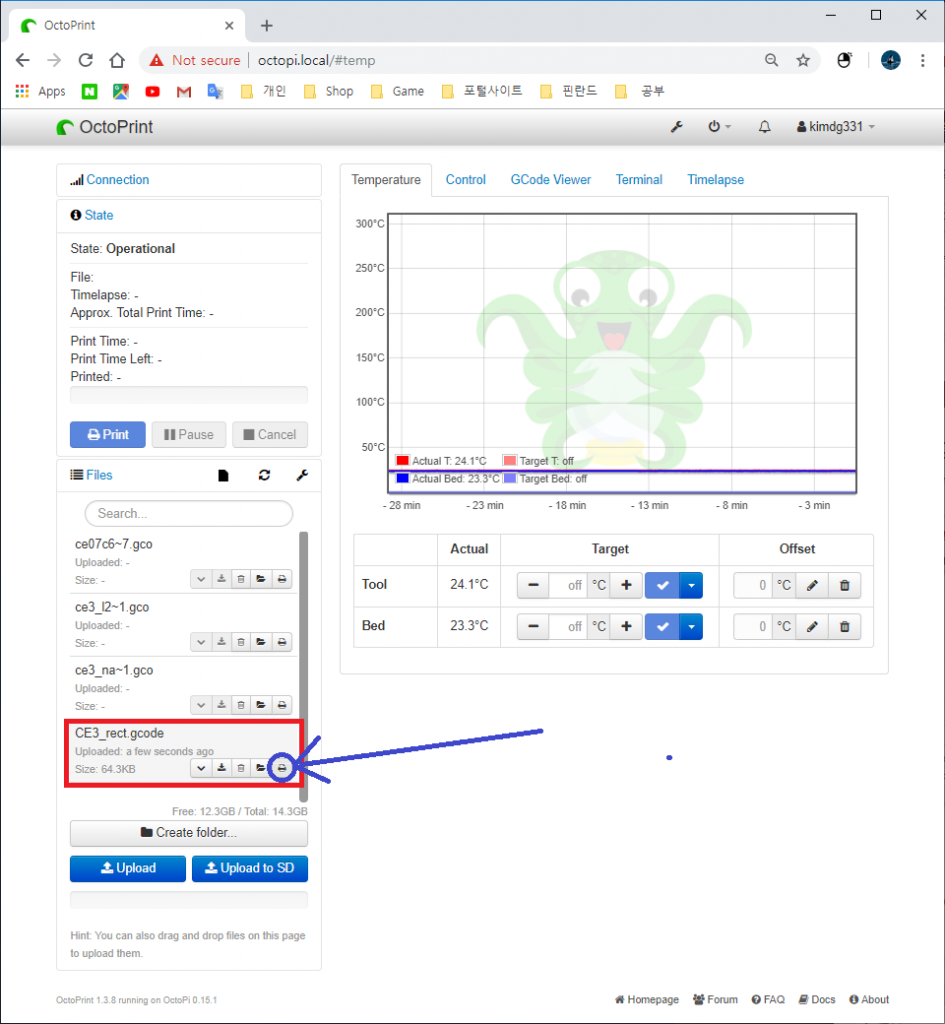Viewport: 945px width, 1024px height.
Task: Print ce07c6~7.gco file
Action: pyautogui.click(x=281, y=579)
